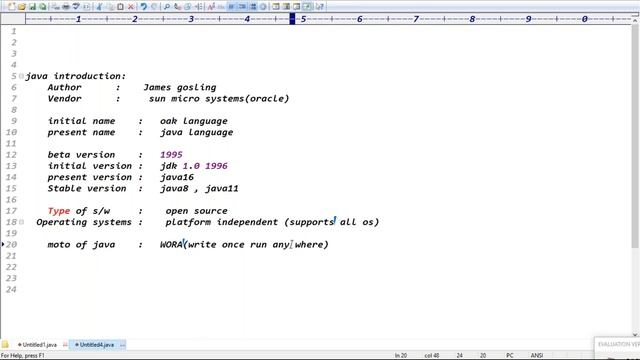The height and width of the screenshot is (360, 640).
Task: Redo the last undone edit
Action: click(154, 7)
